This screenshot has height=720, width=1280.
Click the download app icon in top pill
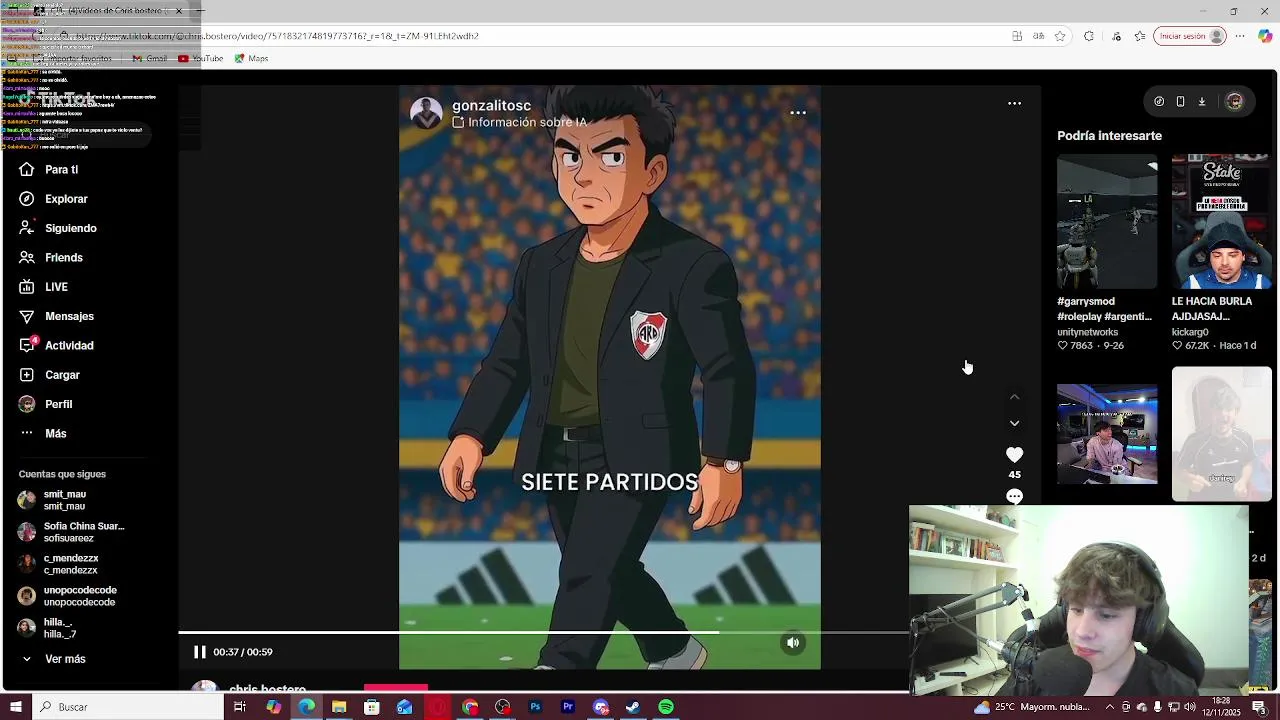pyautogui.click(x=1202, y=102)
